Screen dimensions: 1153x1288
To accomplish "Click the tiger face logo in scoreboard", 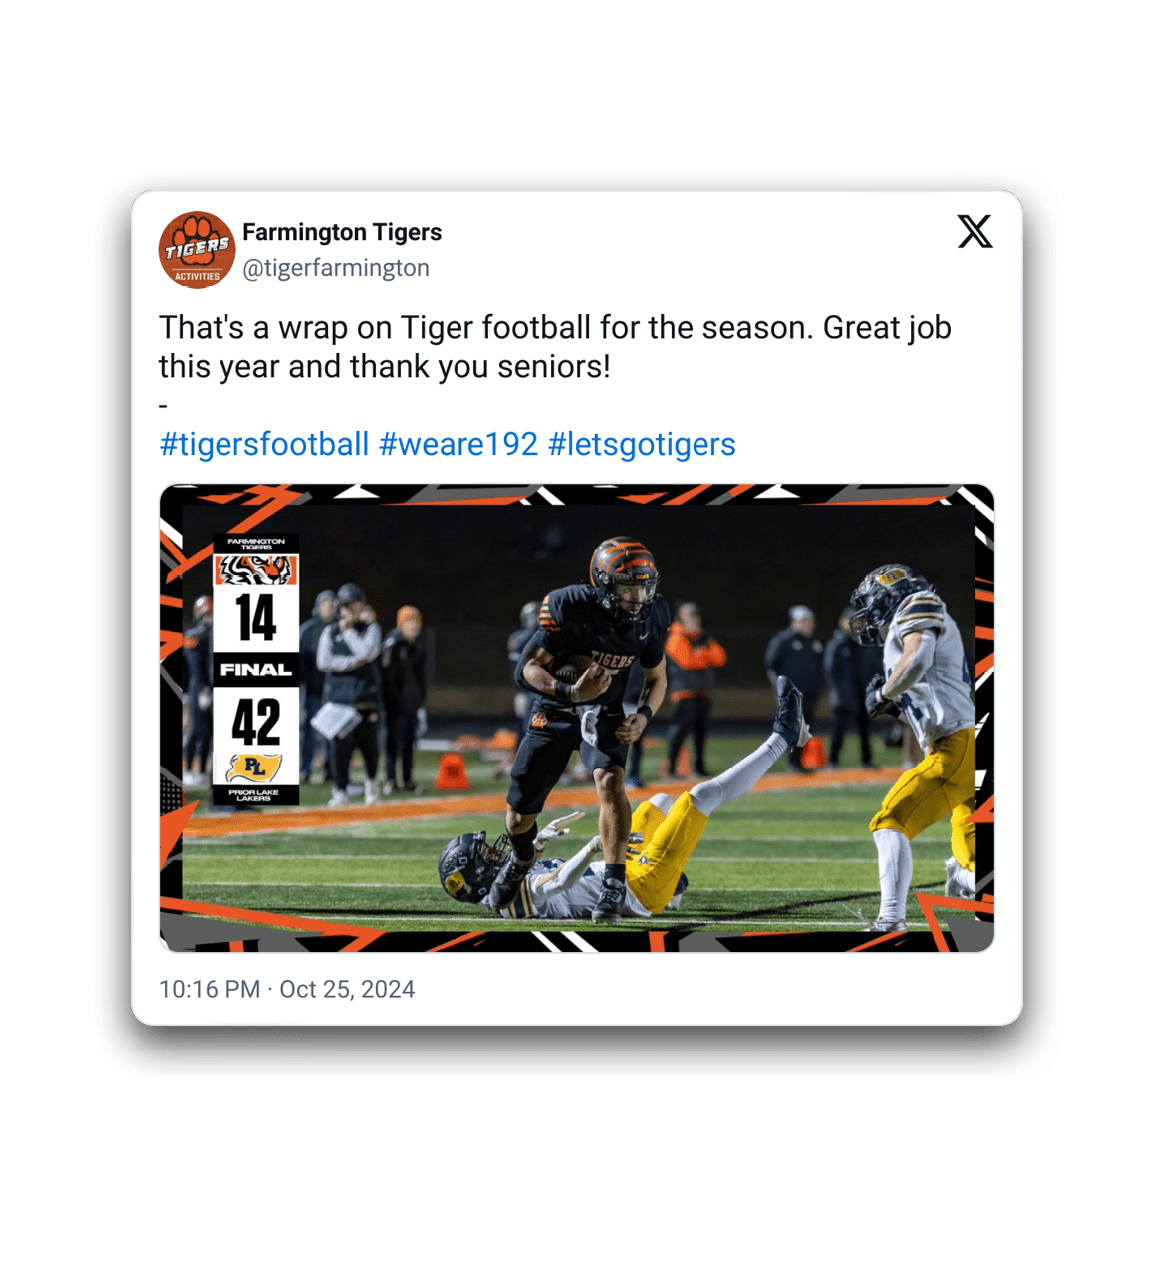I will coord(256,569).
